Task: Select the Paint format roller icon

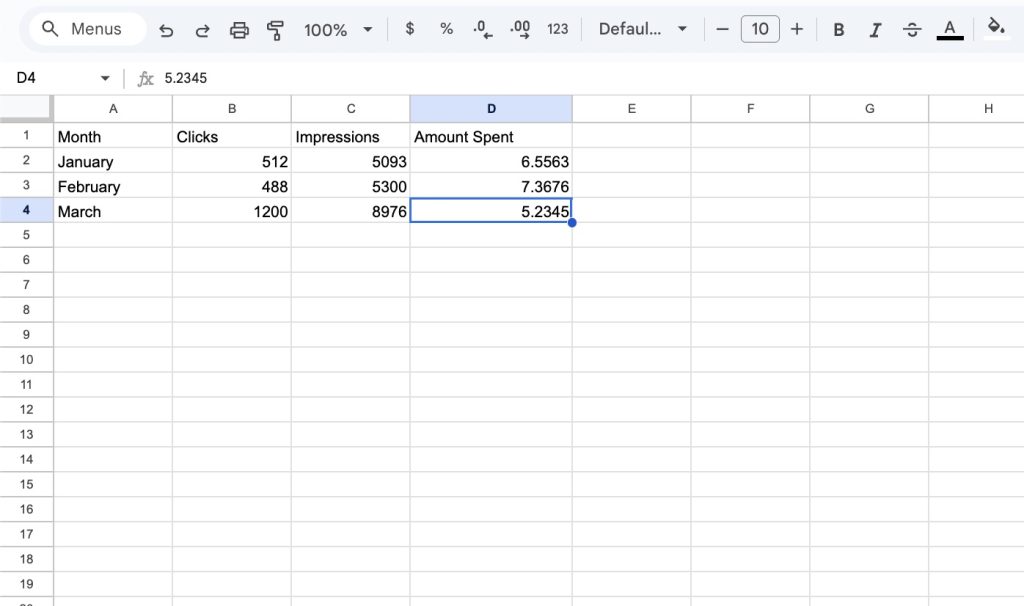Action: pos(275,30)
